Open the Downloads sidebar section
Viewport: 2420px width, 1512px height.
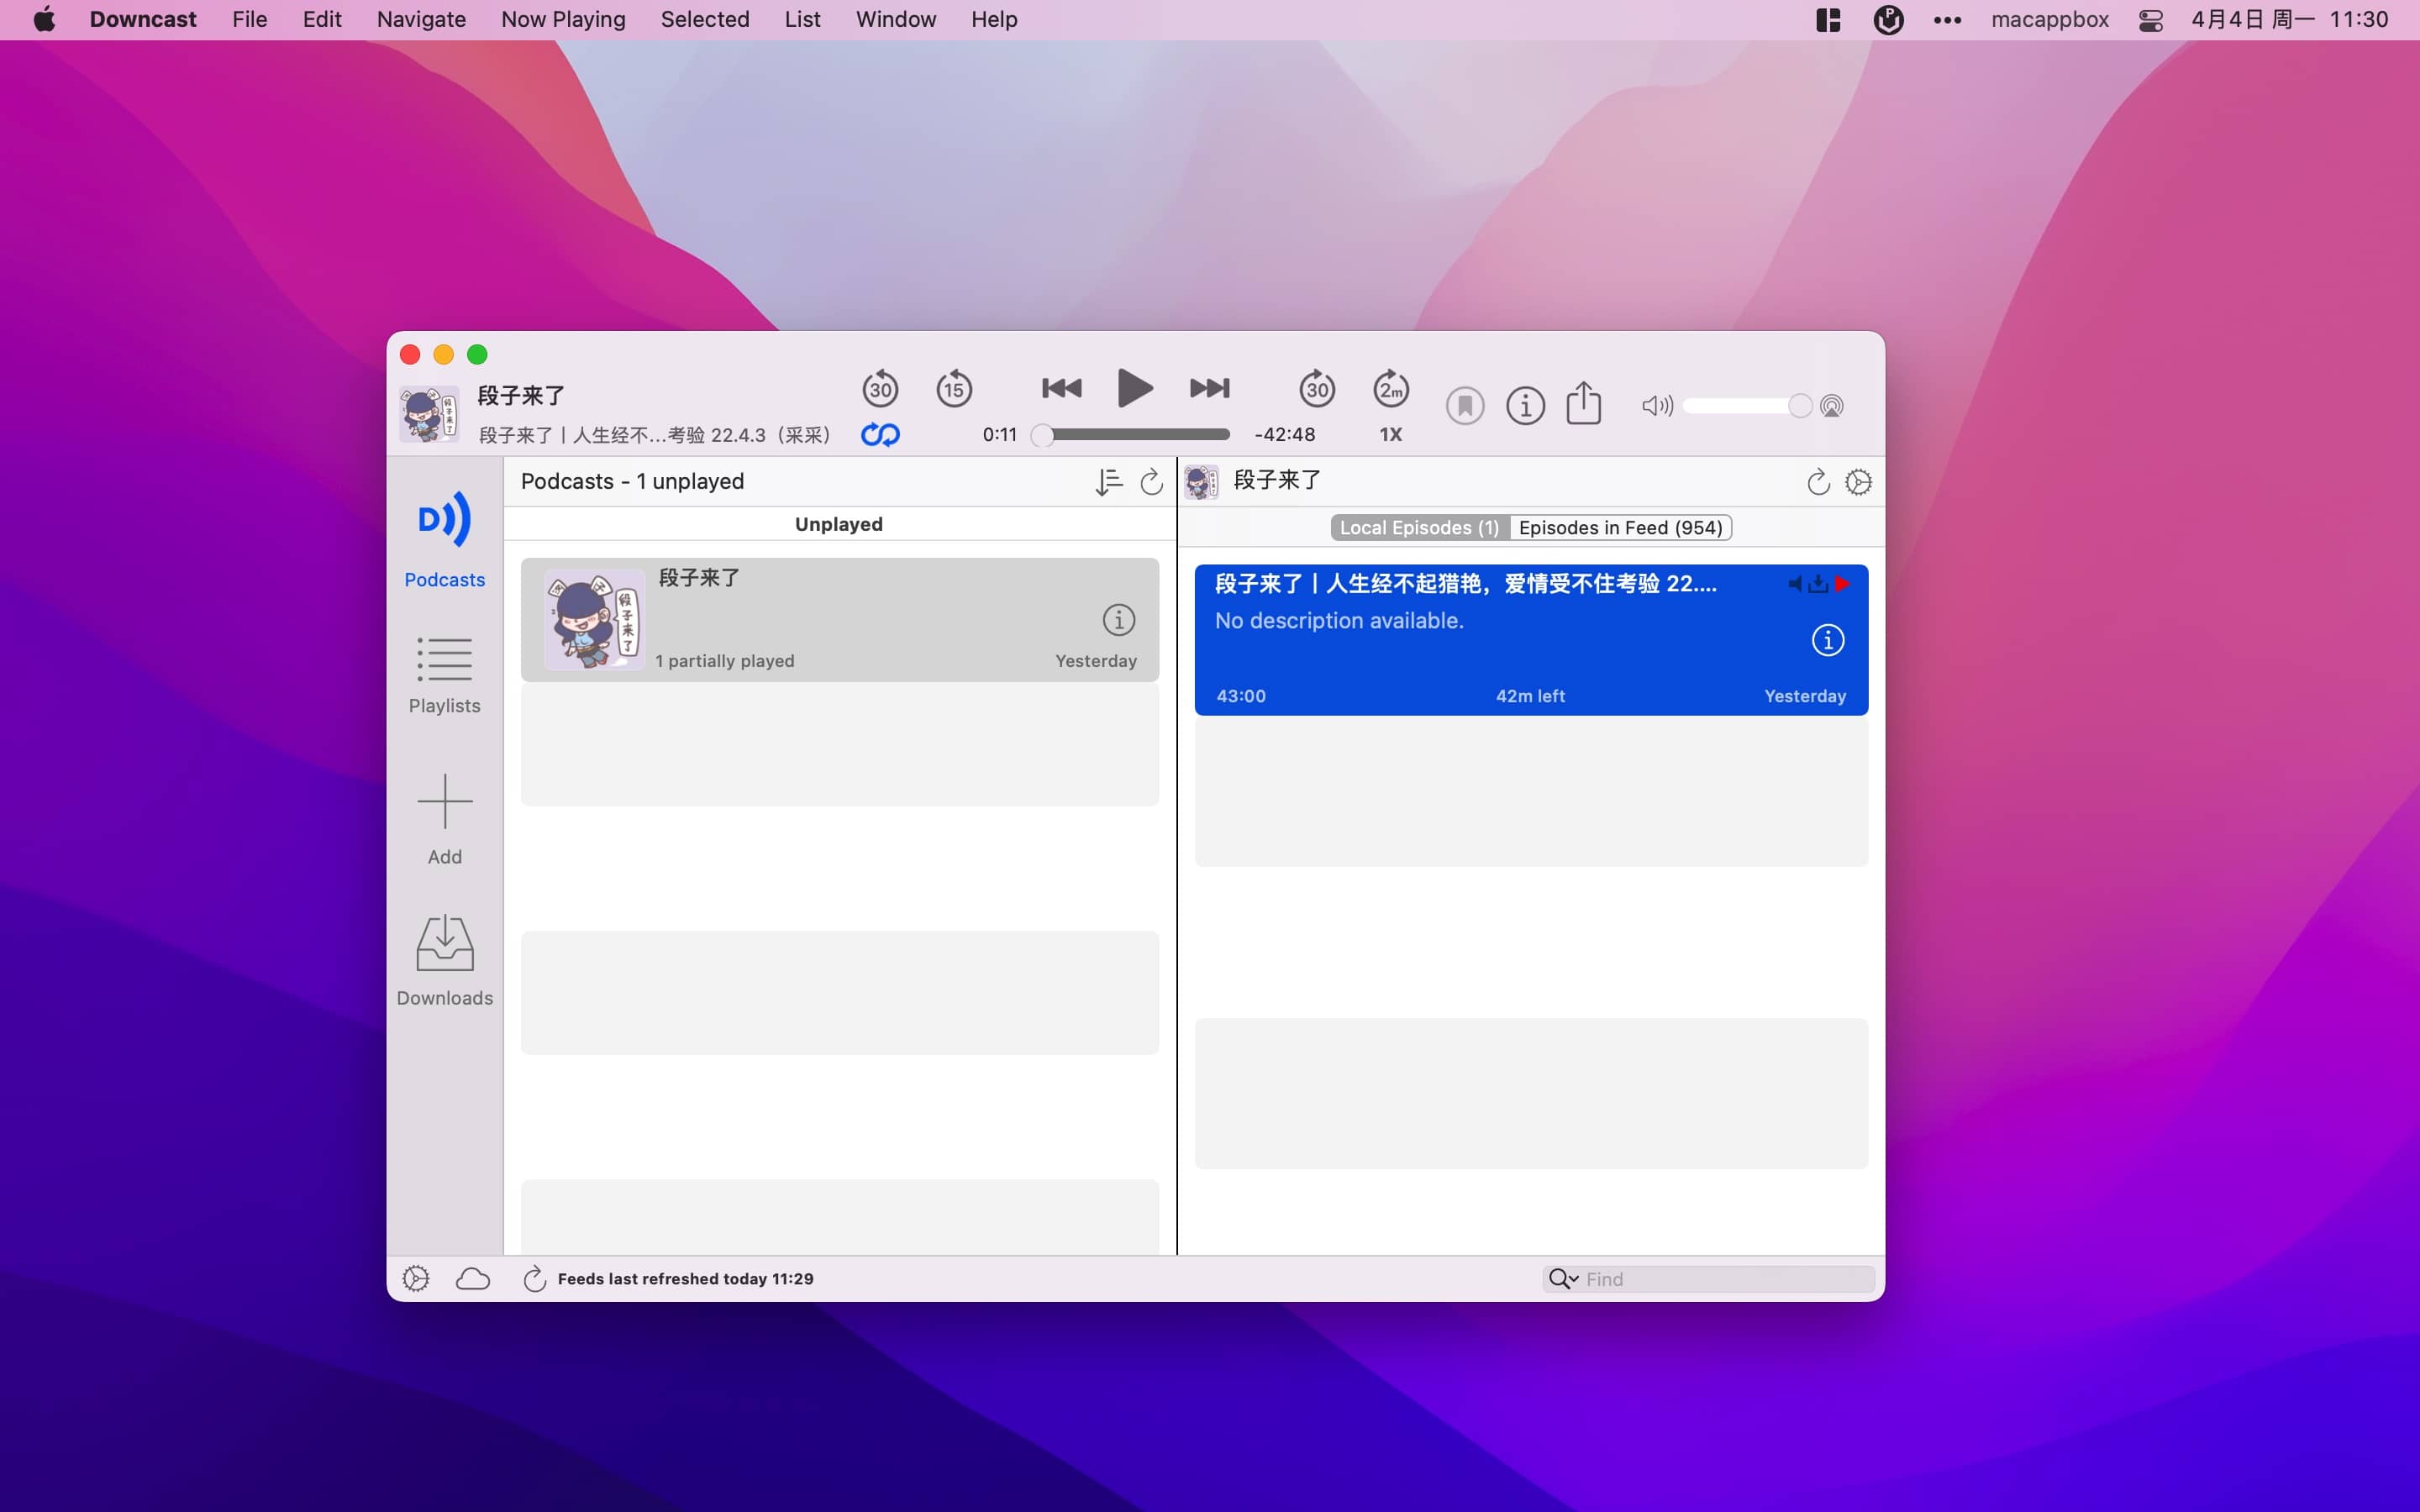coord(444,961)
